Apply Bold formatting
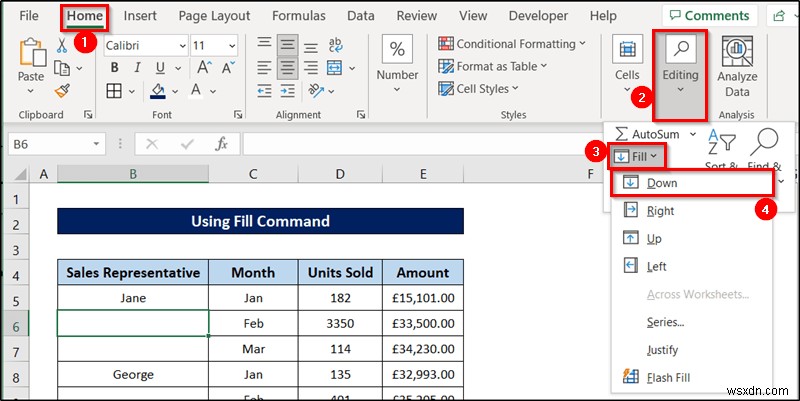800x401 pixels. click(115, 68)
